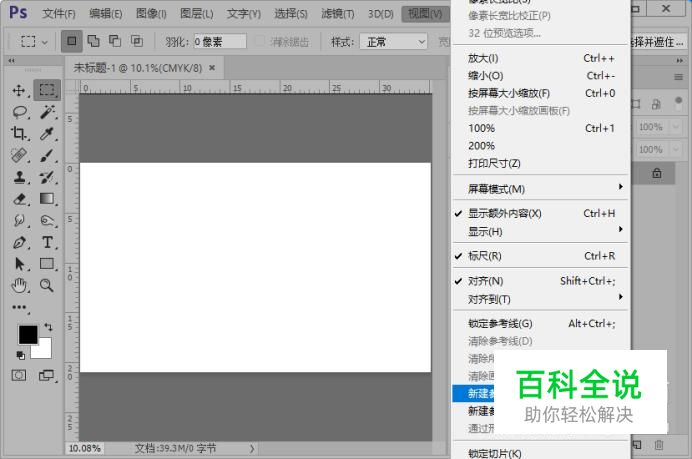
Task: Select the Clone Stamp tool
Action: coord(19,177)
